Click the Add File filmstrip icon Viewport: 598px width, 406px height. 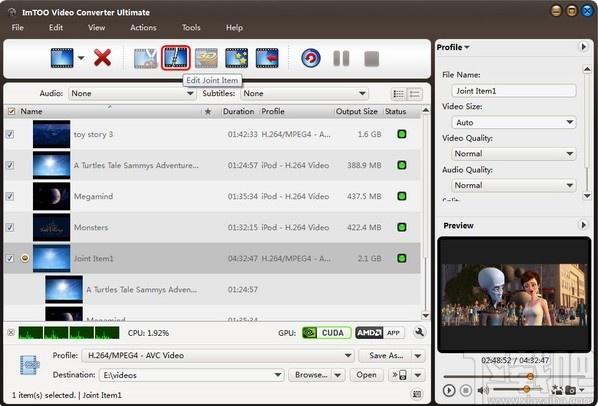click(62, 58)
